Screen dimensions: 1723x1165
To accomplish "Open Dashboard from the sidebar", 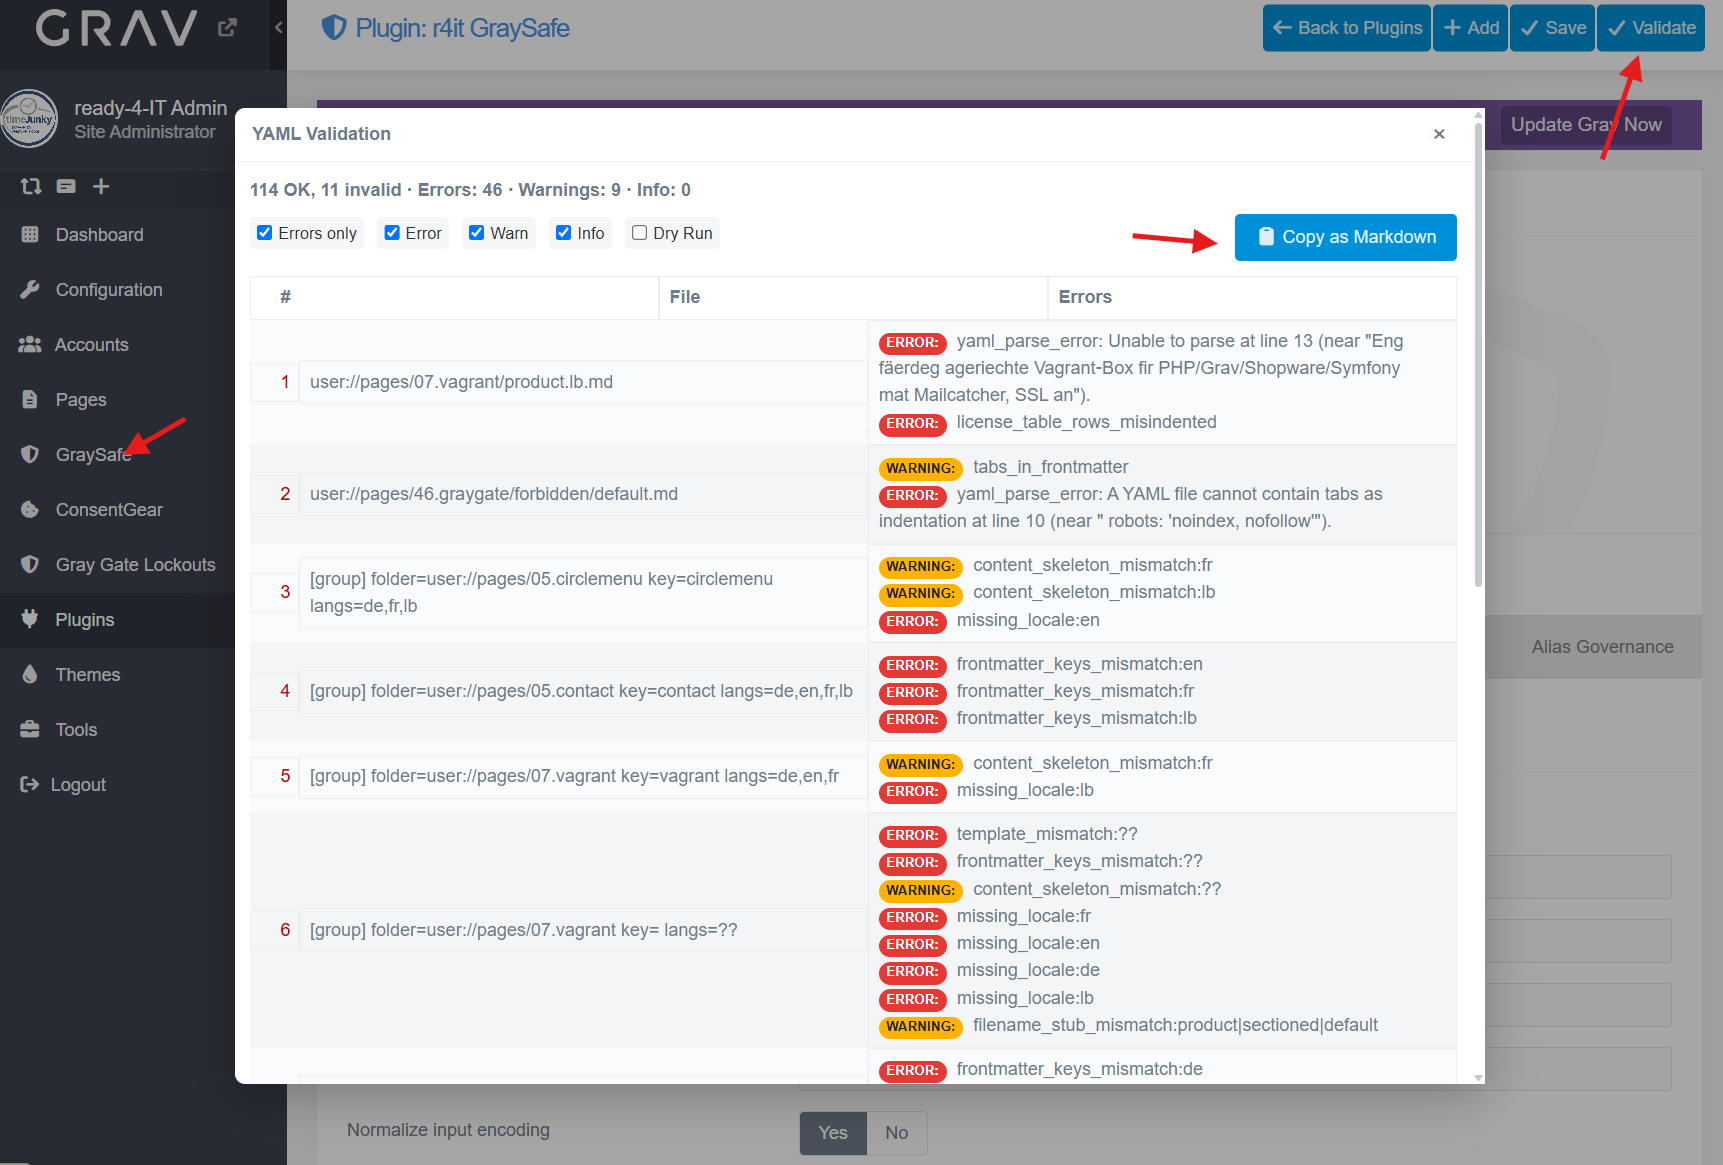I will point(99,235).
